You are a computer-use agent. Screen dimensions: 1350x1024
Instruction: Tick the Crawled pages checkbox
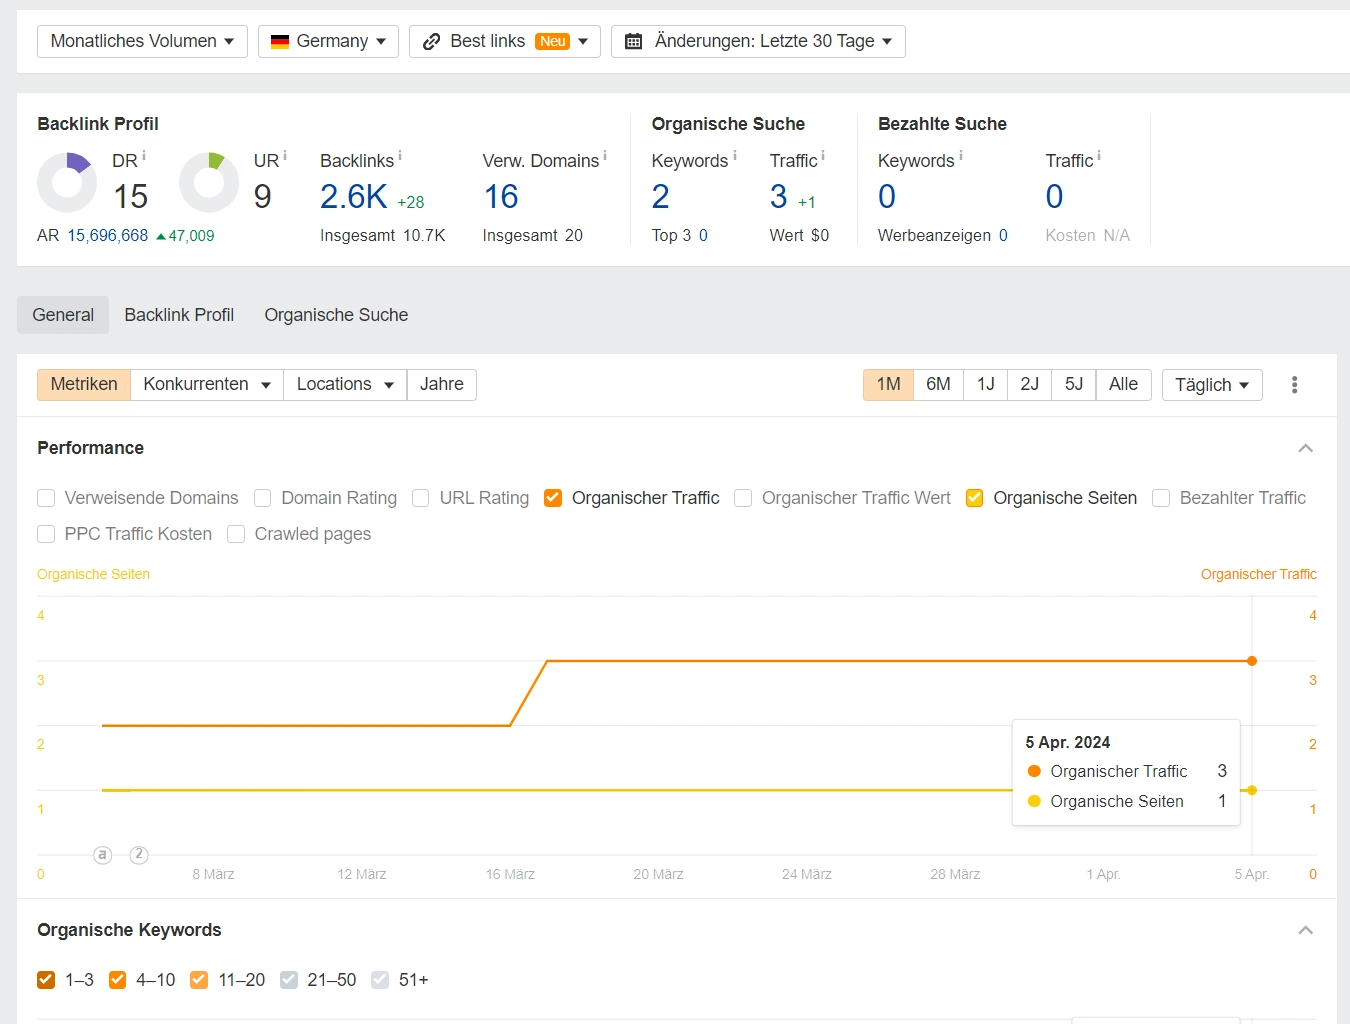[236, 534]
